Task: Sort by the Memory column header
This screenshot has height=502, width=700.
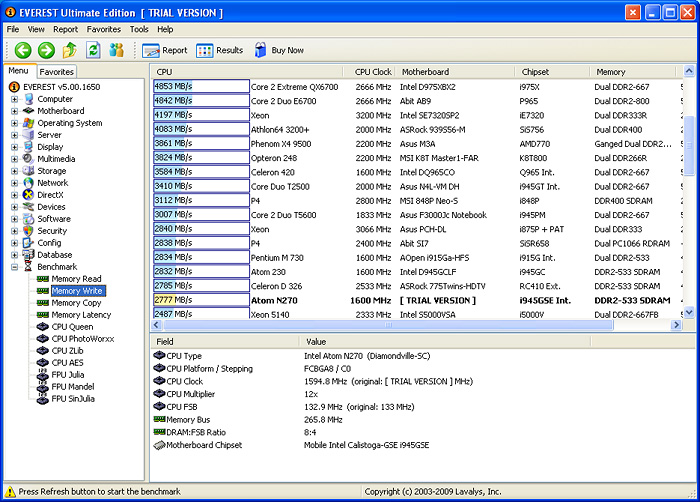Action: point(633,72)
